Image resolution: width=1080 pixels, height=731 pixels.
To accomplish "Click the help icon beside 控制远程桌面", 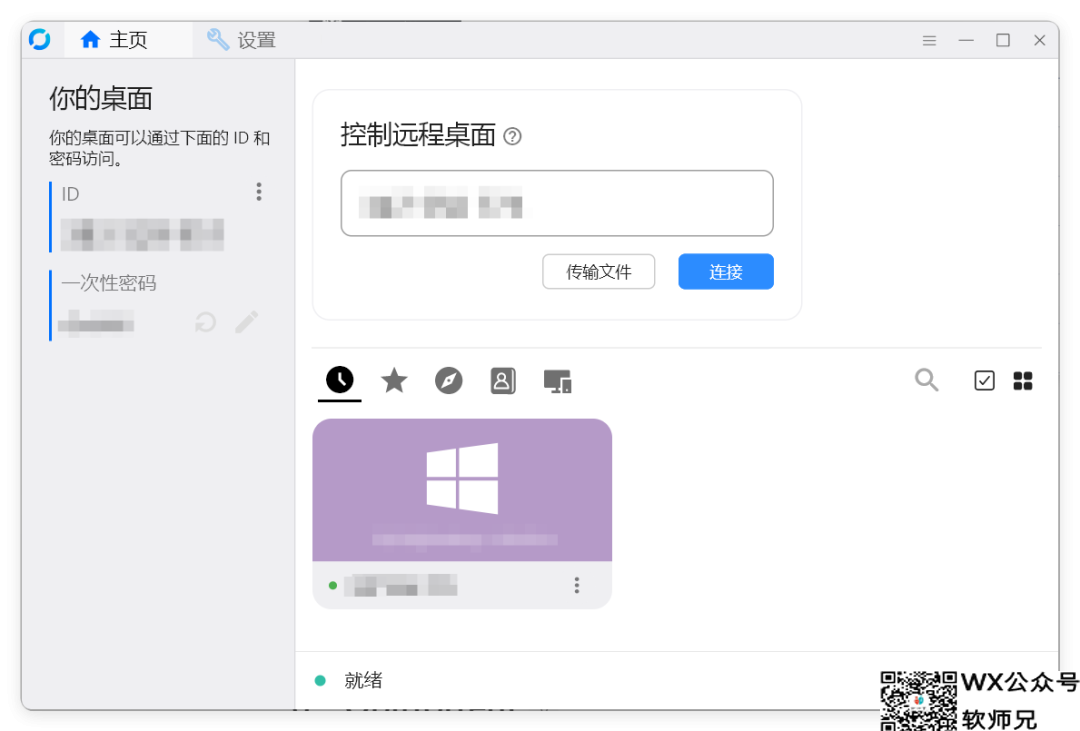I will 512,136.
